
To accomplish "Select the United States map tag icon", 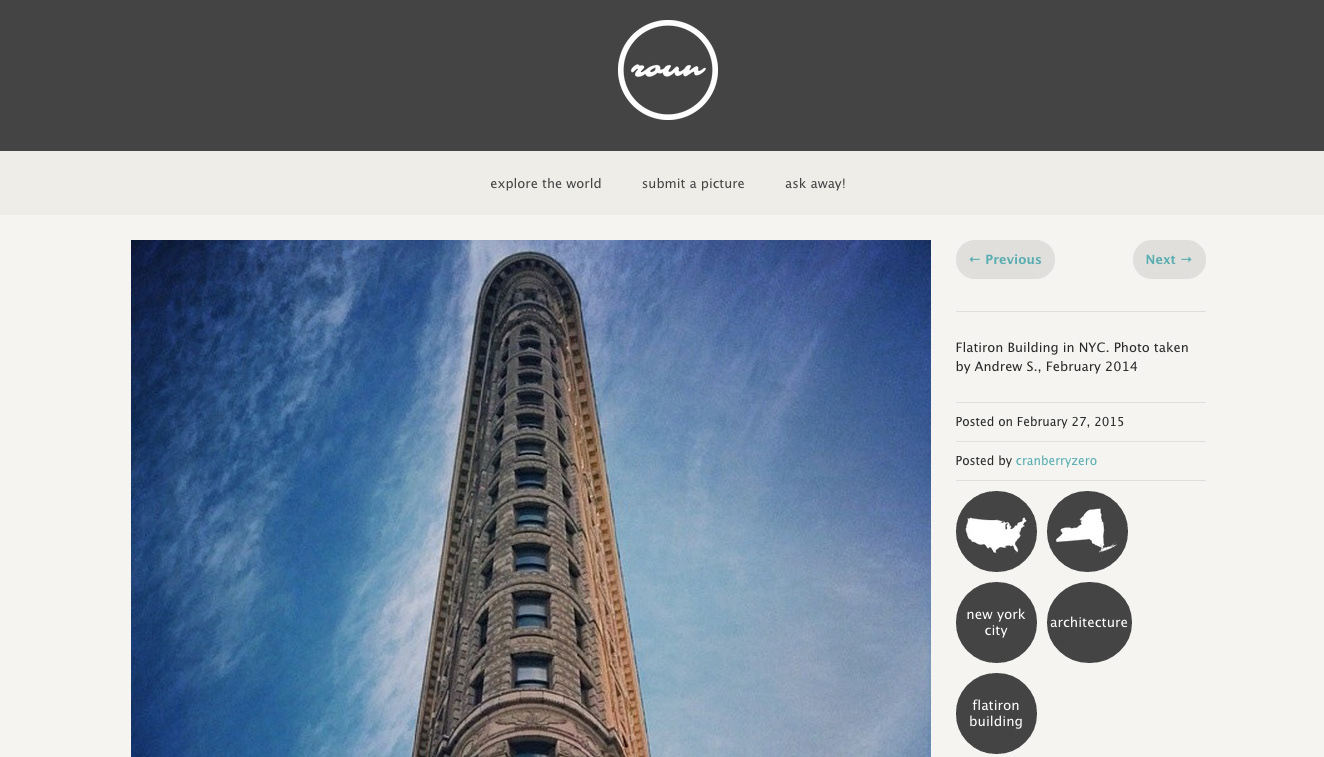I will [996, 531].
